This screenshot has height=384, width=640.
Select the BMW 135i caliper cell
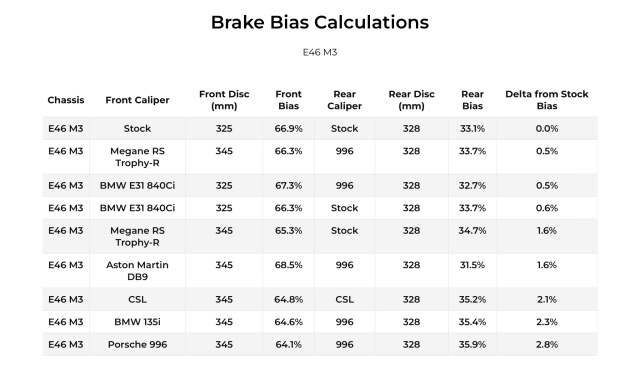[x=138, y=322]
